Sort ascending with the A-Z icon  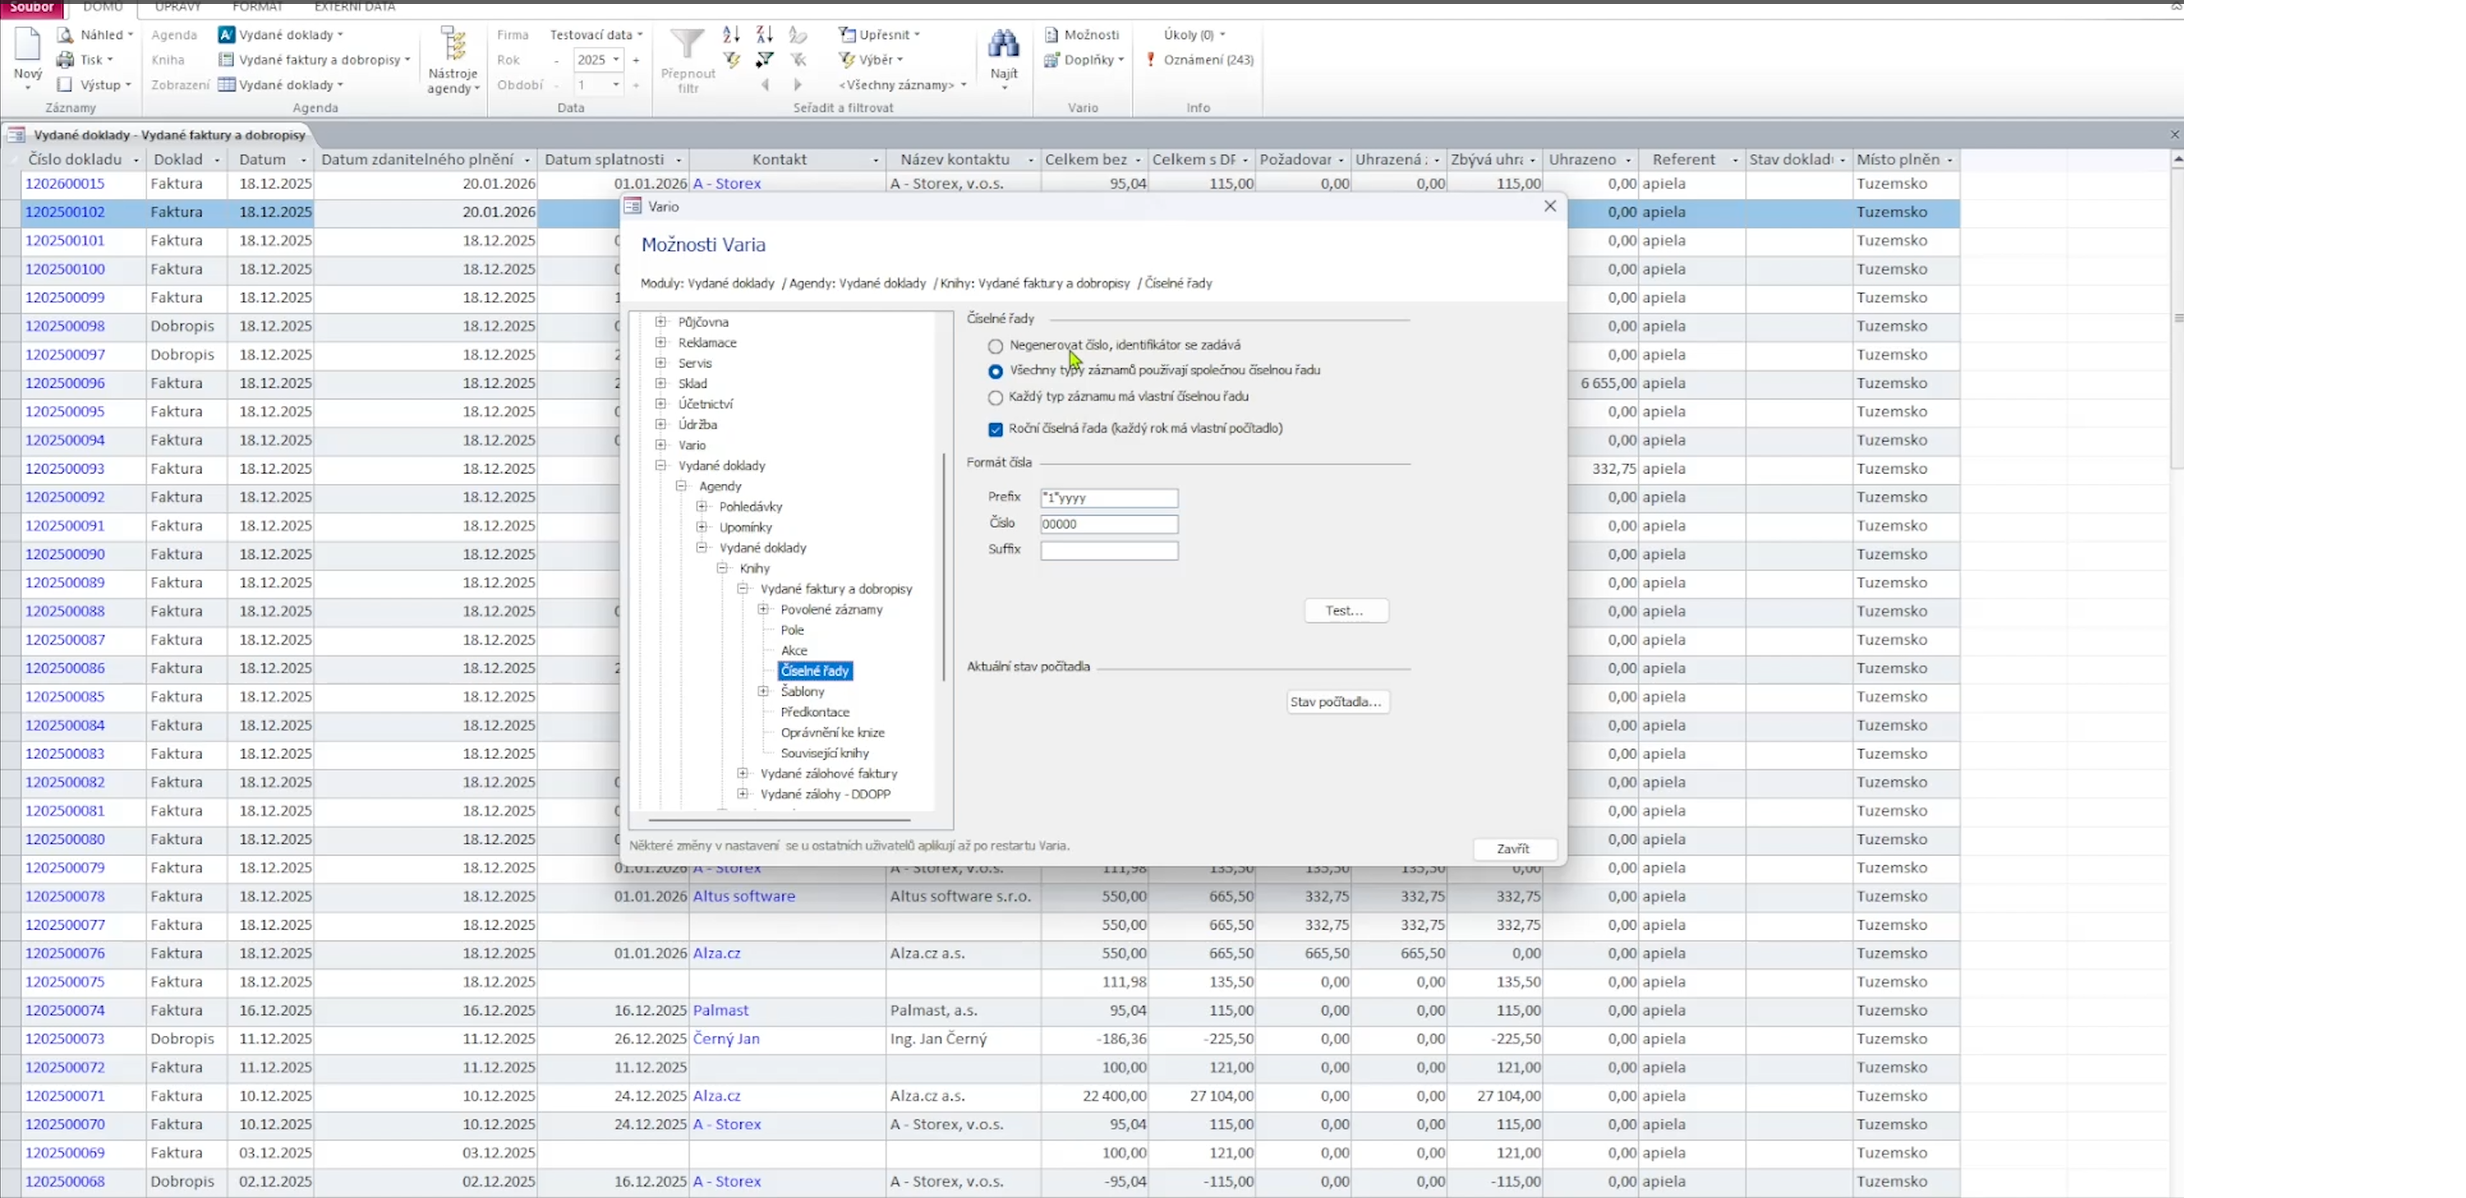pyautogui.click(x=731, y=35)
